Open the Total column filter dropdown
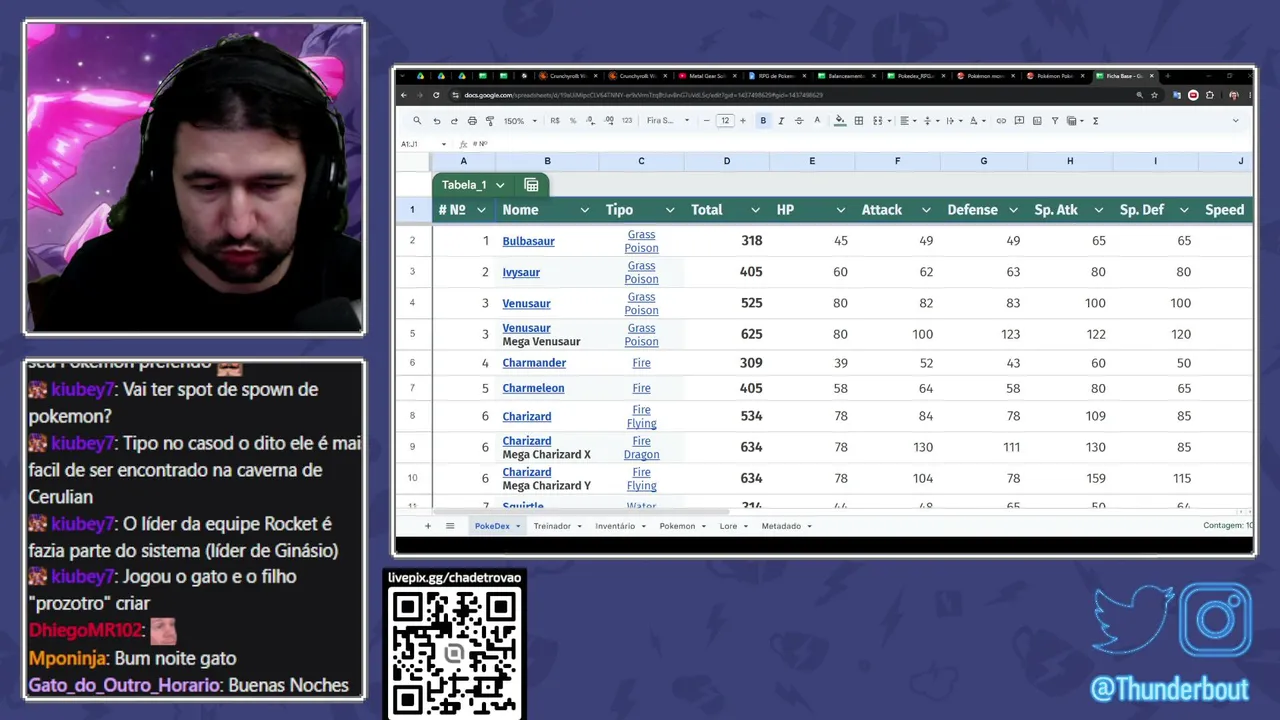 [755, 210]
